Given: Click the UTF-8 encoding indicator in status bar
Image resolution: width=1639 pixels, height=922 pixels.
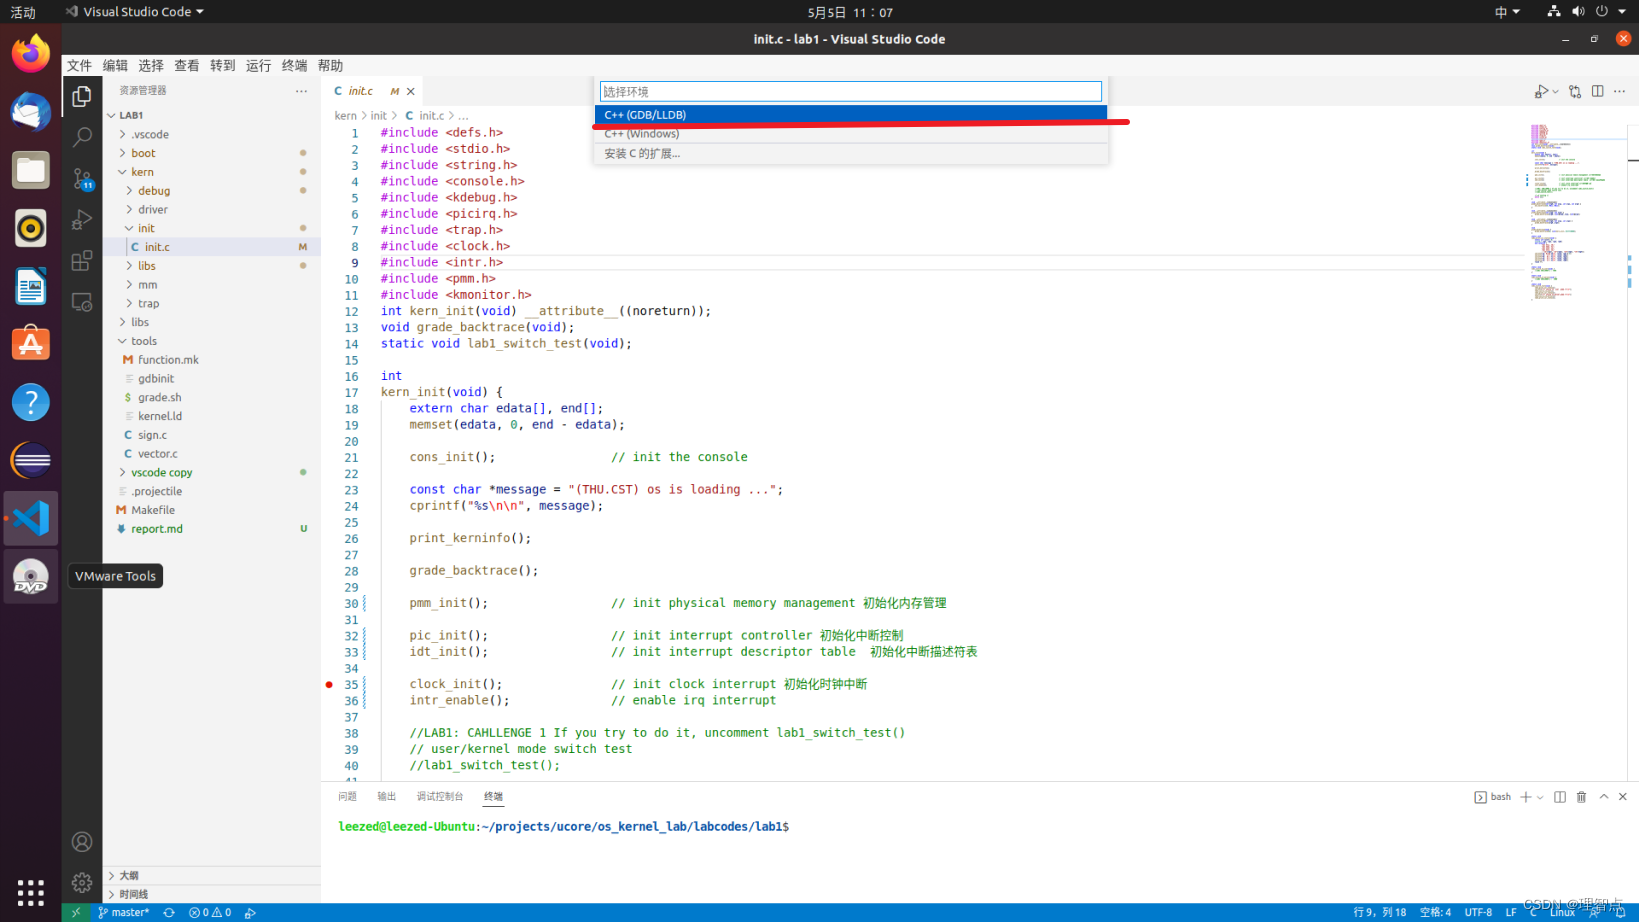Looking at the screenshot, I should (1478, 912).
